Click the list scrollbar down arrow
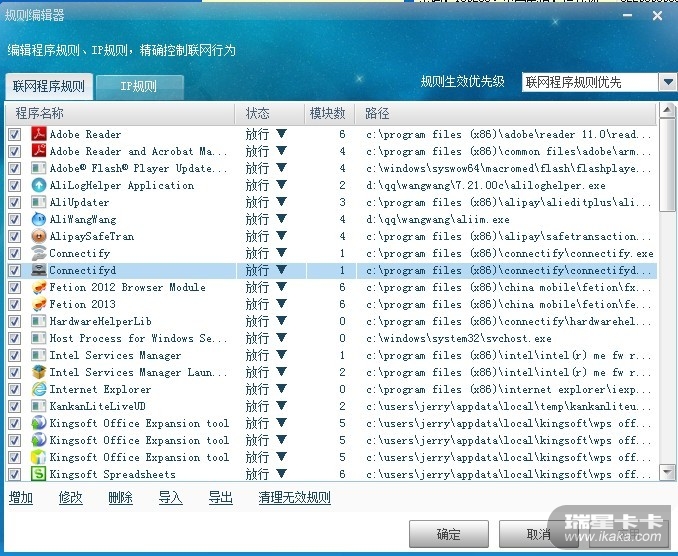 (x=667, y=473)
